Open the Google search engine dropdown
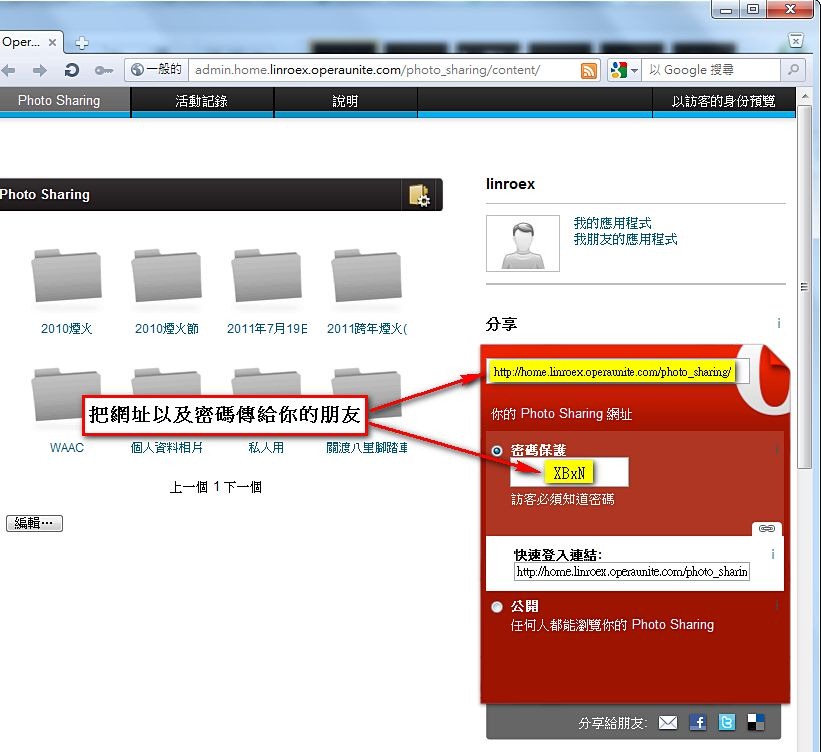The width and height of the screenshot is (821, 752). click(624, 70)
